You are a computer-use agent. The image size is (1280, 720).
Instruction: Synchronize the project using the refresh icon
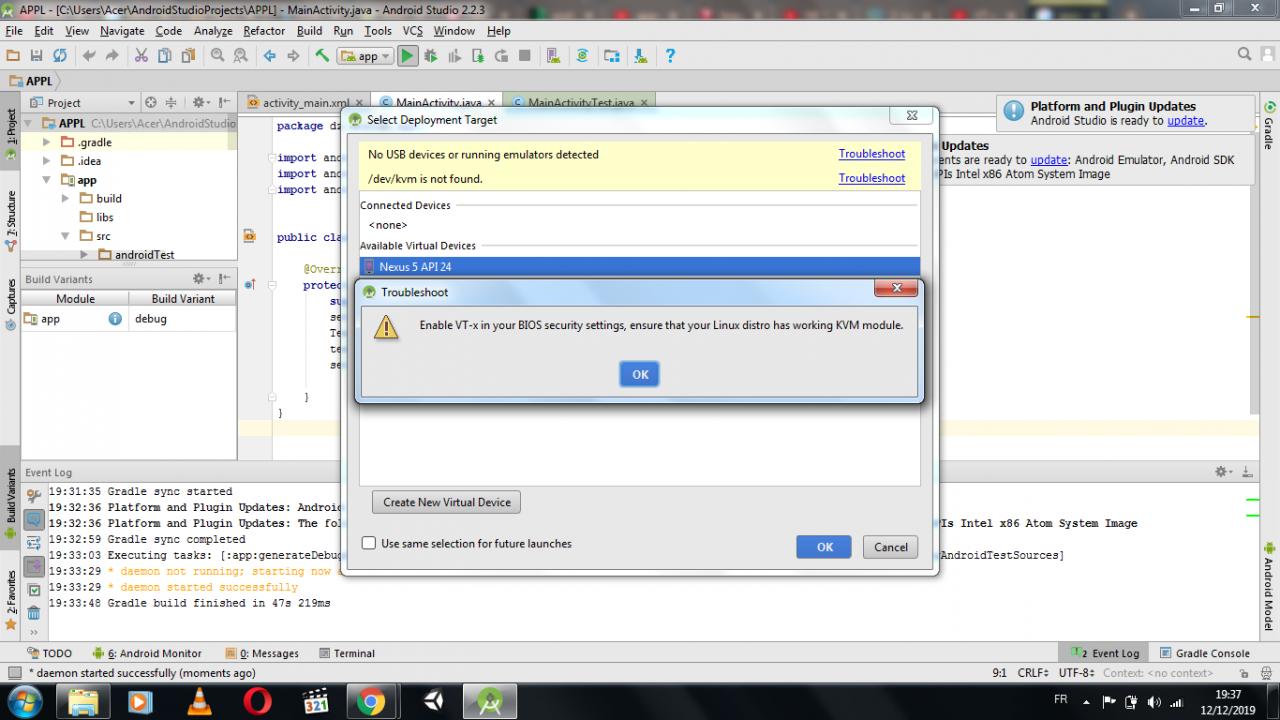point(60,56)
